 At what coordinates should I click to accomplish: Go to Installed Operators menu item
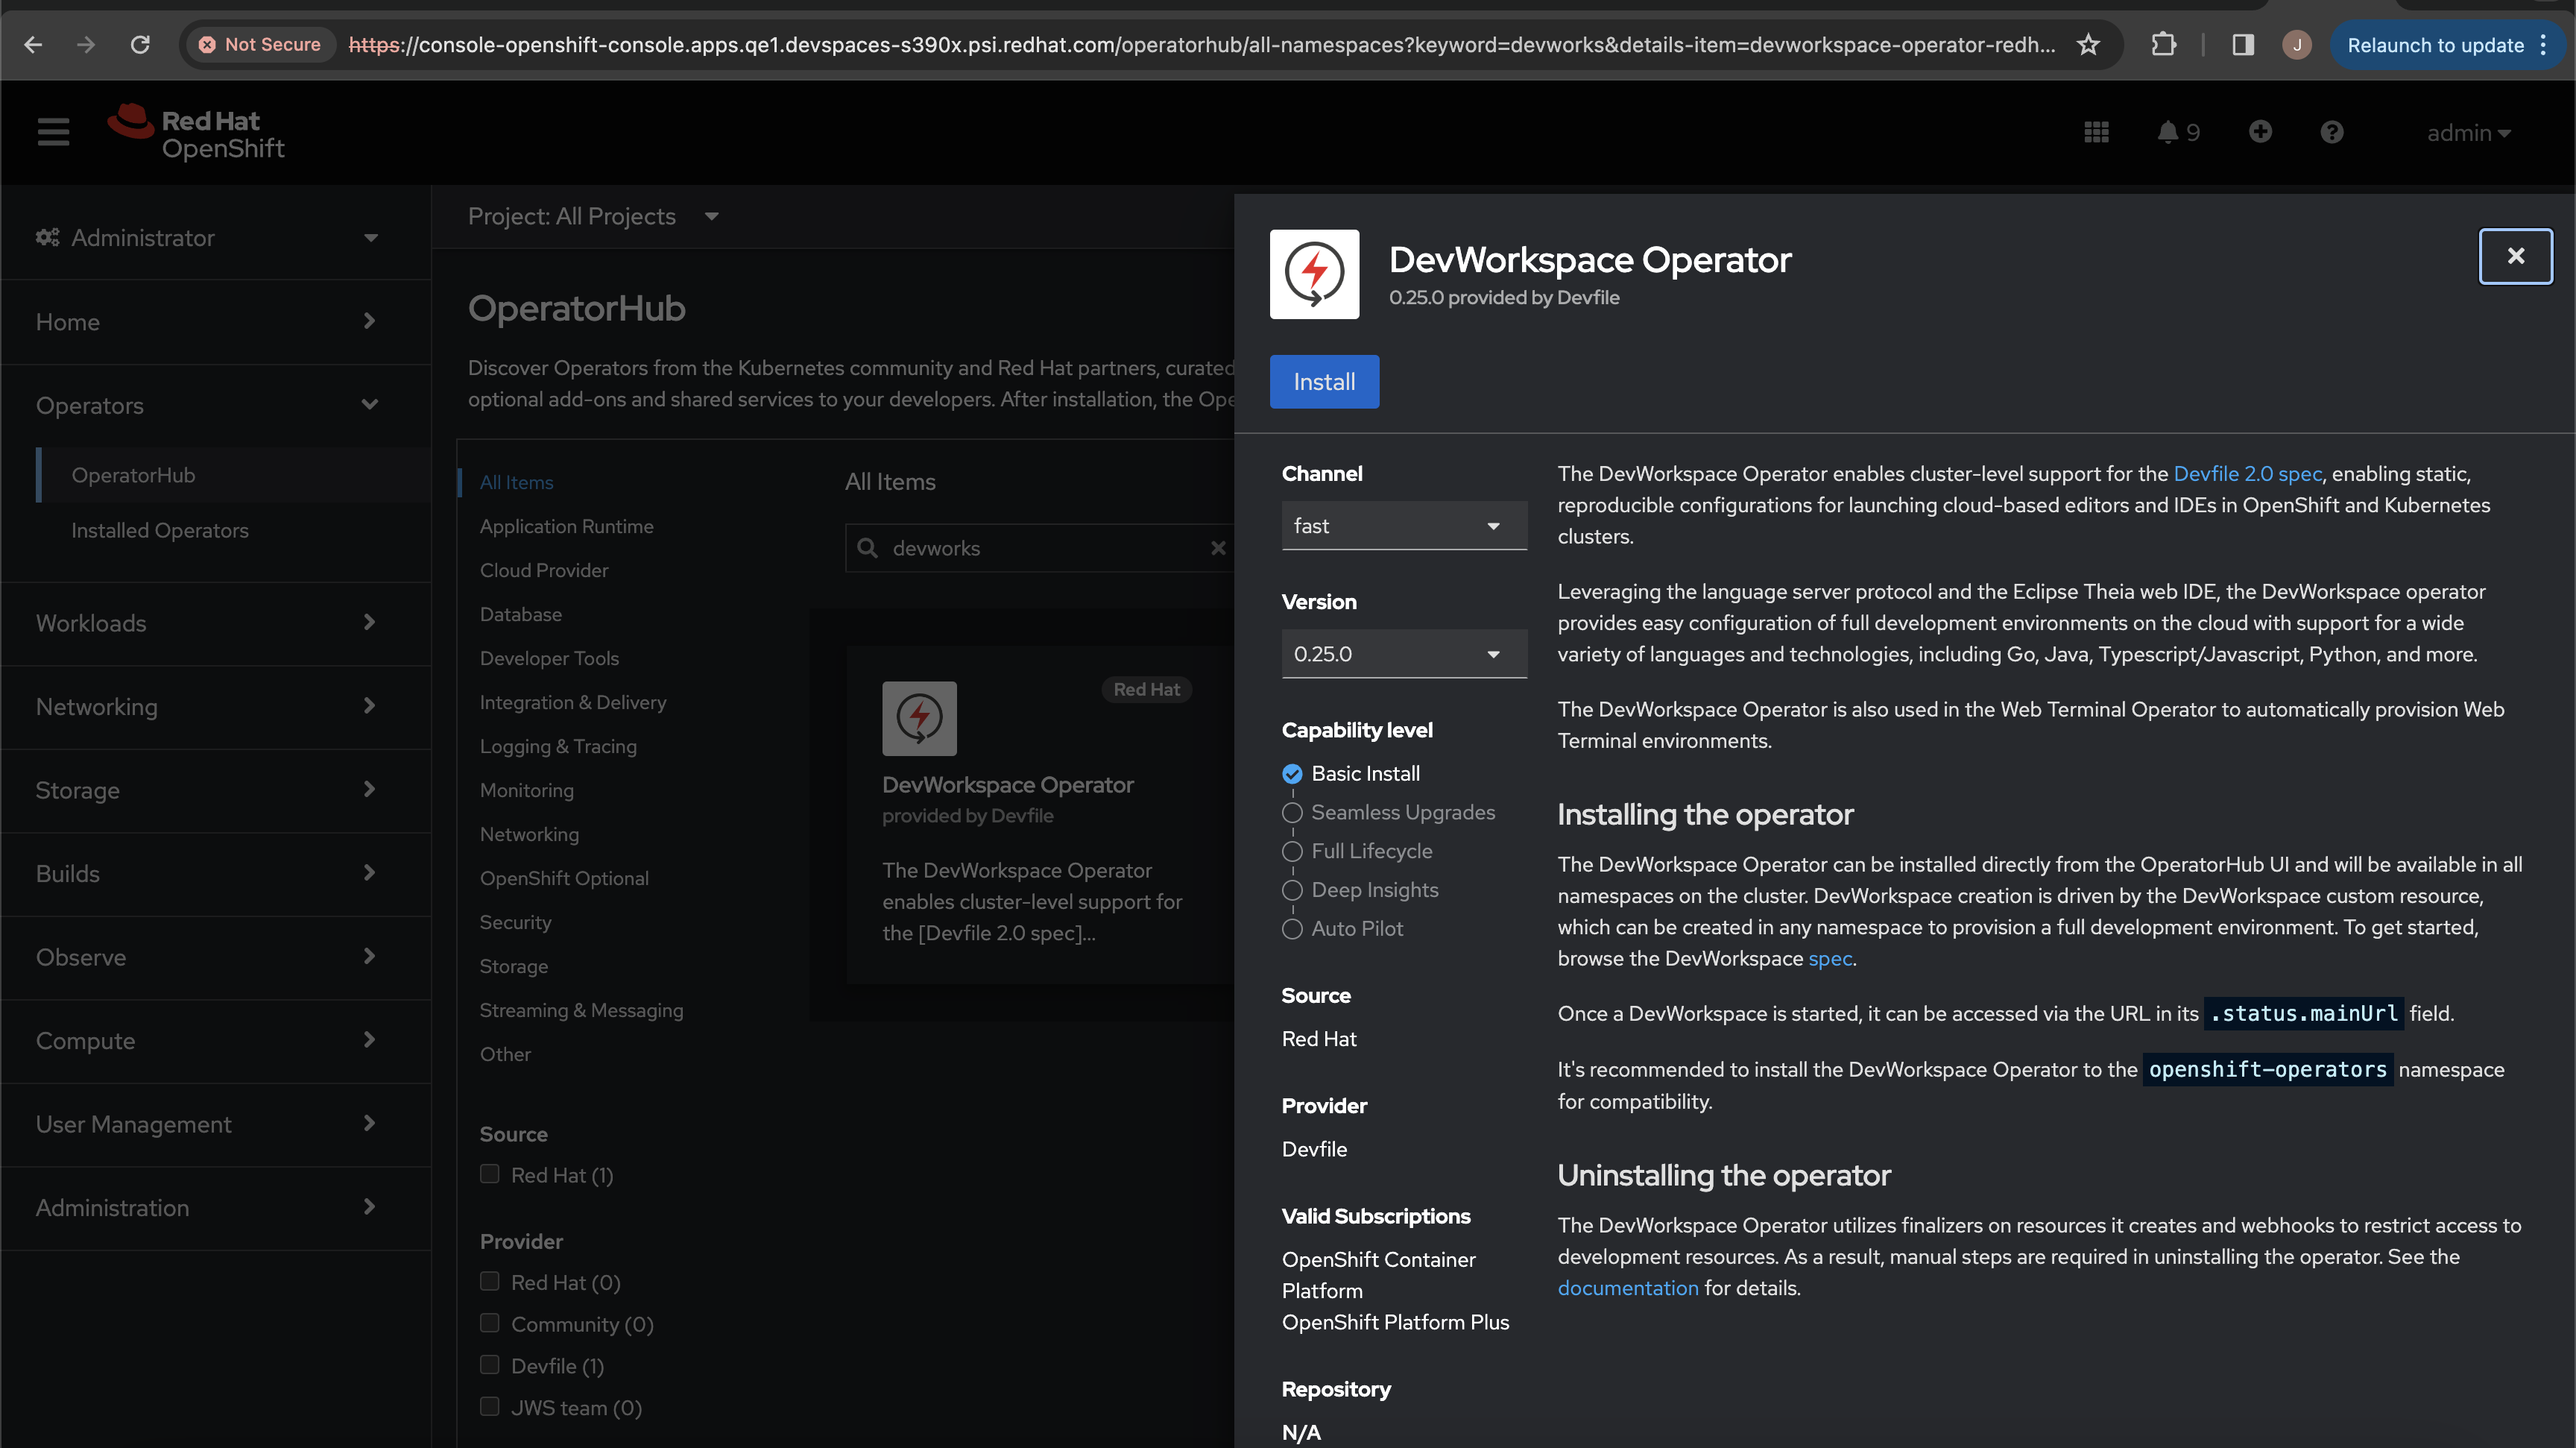click(x=160, y=530)
